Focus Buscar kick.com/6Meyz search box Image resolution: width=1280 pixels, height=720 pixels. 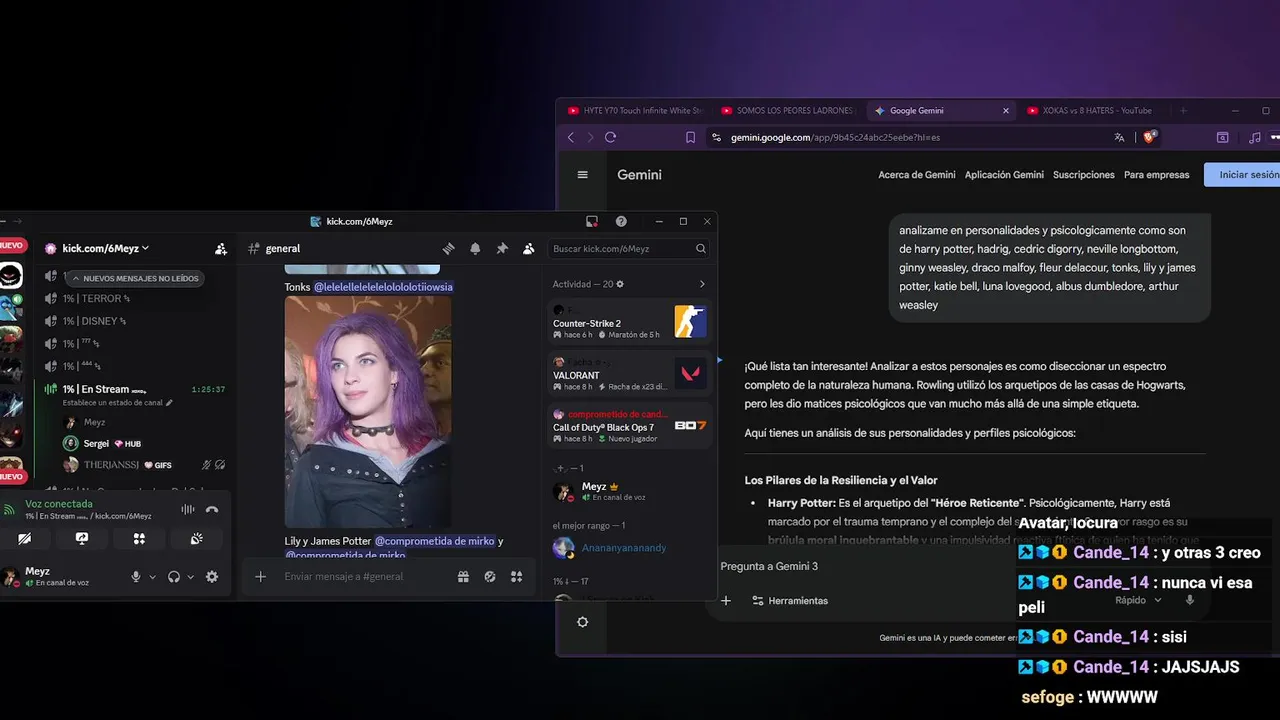coord(629,249)
